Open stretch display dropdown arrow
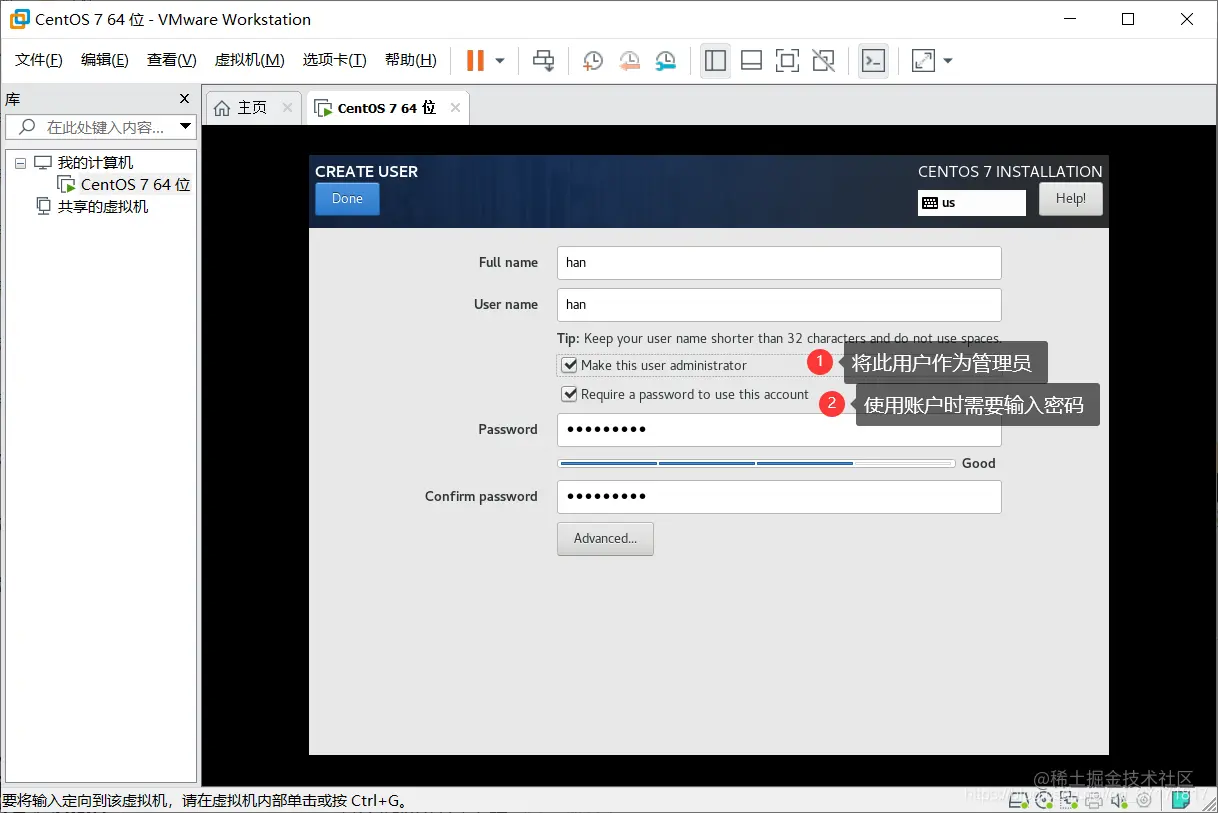Image resolution: width=1218 pixels, height=813 pixels. [x=948, y=61]
